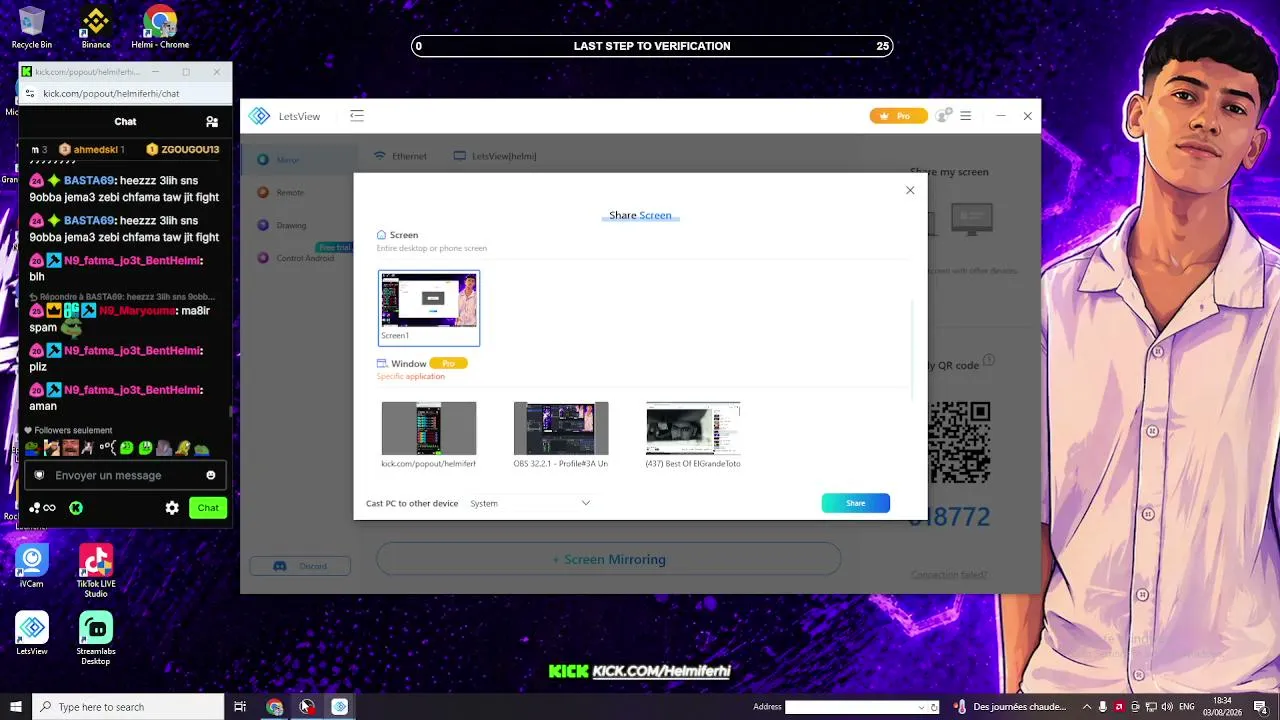Show hidden system tray icons
The height and width of the screenshot is (720, 1280).
point(1087,707)
